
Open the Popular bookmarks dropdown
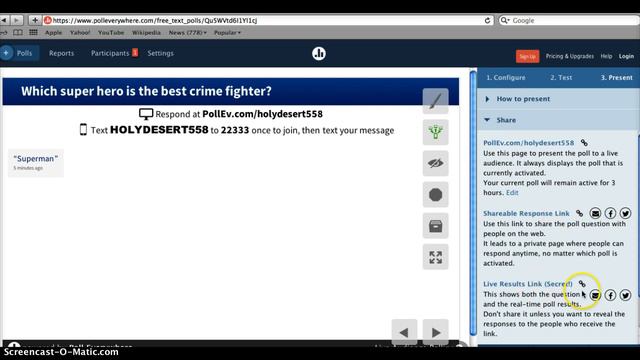tap(227, 33)
